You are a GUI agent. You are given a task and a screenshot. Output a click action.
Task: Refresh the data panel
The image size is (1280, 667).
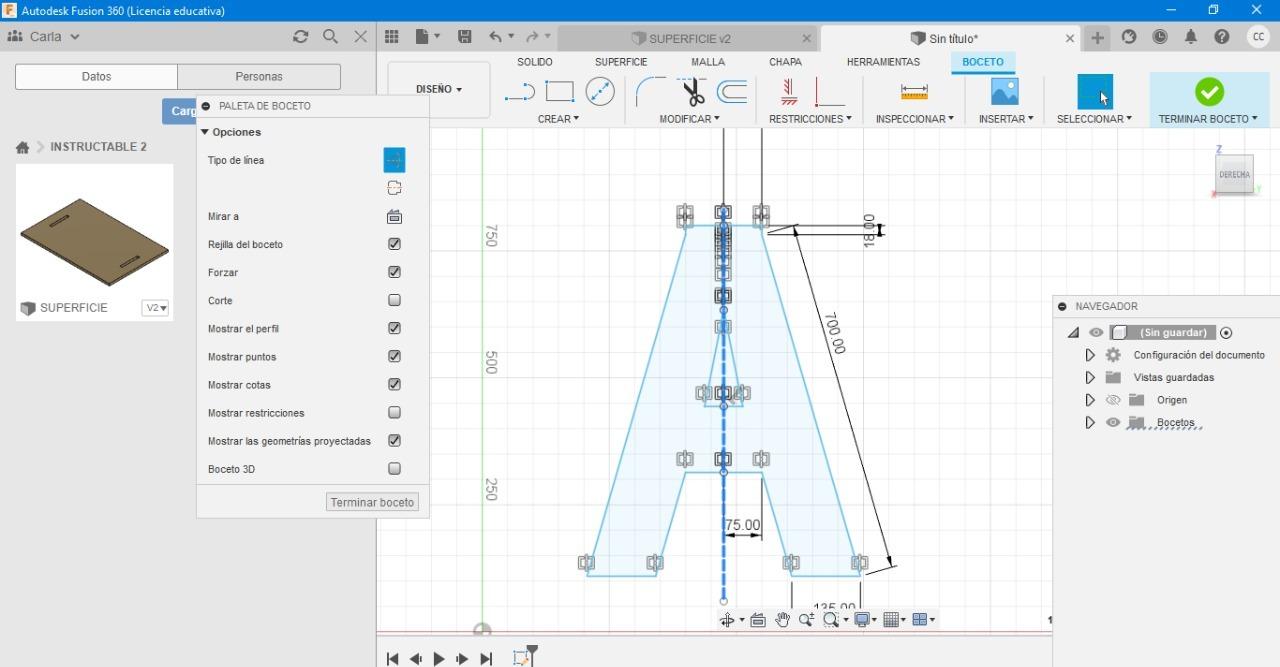pyautogui.click(x=300, y=36)
